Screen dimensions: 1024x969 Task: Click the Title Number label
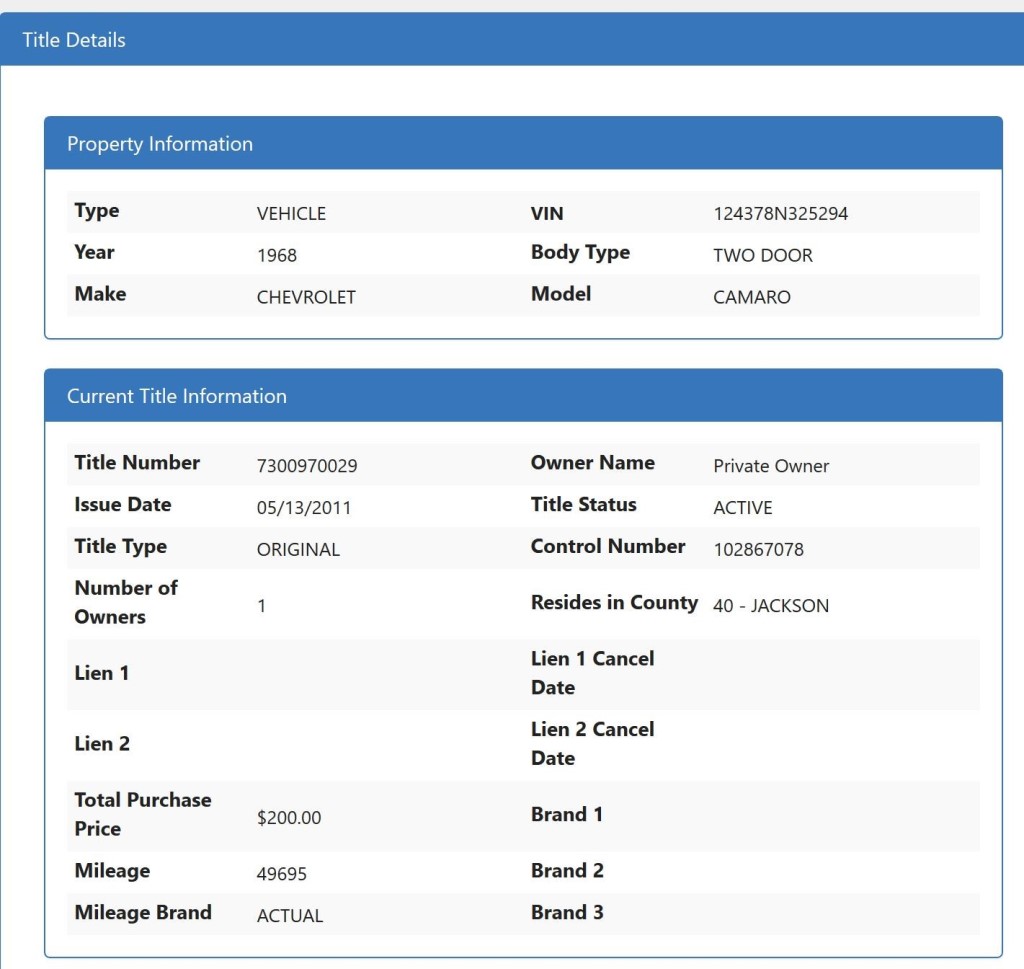coord(137,462)
